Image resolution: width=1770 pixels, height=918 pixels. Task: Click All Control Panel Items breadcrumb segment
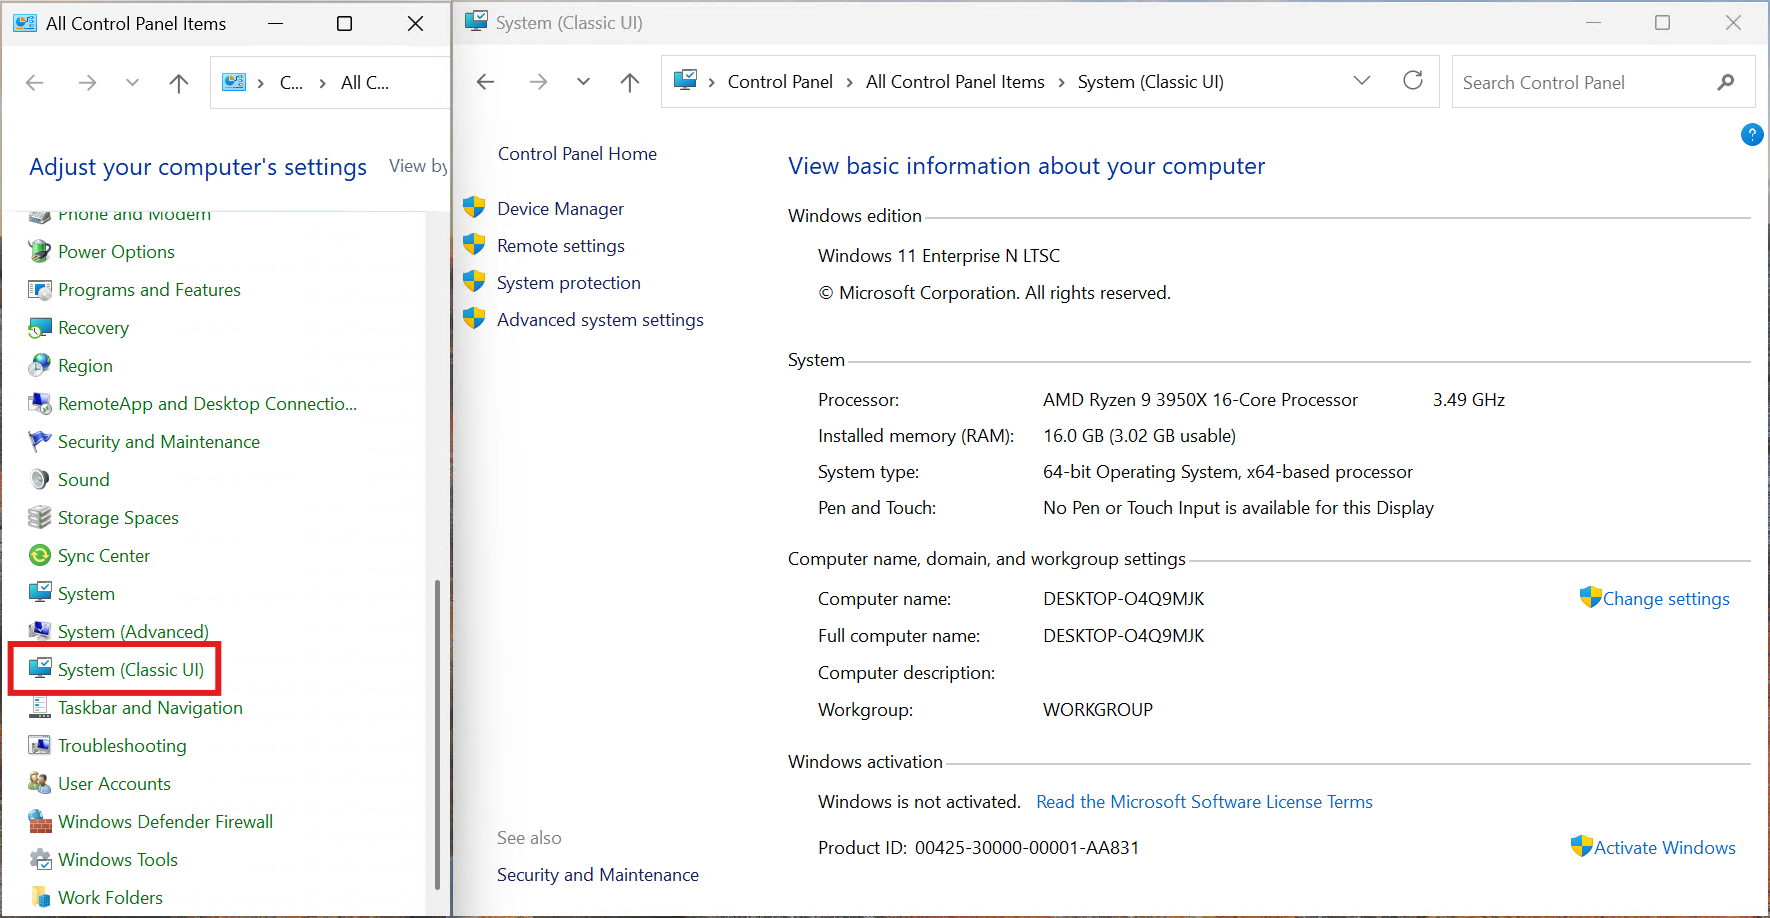pos(955,82)
